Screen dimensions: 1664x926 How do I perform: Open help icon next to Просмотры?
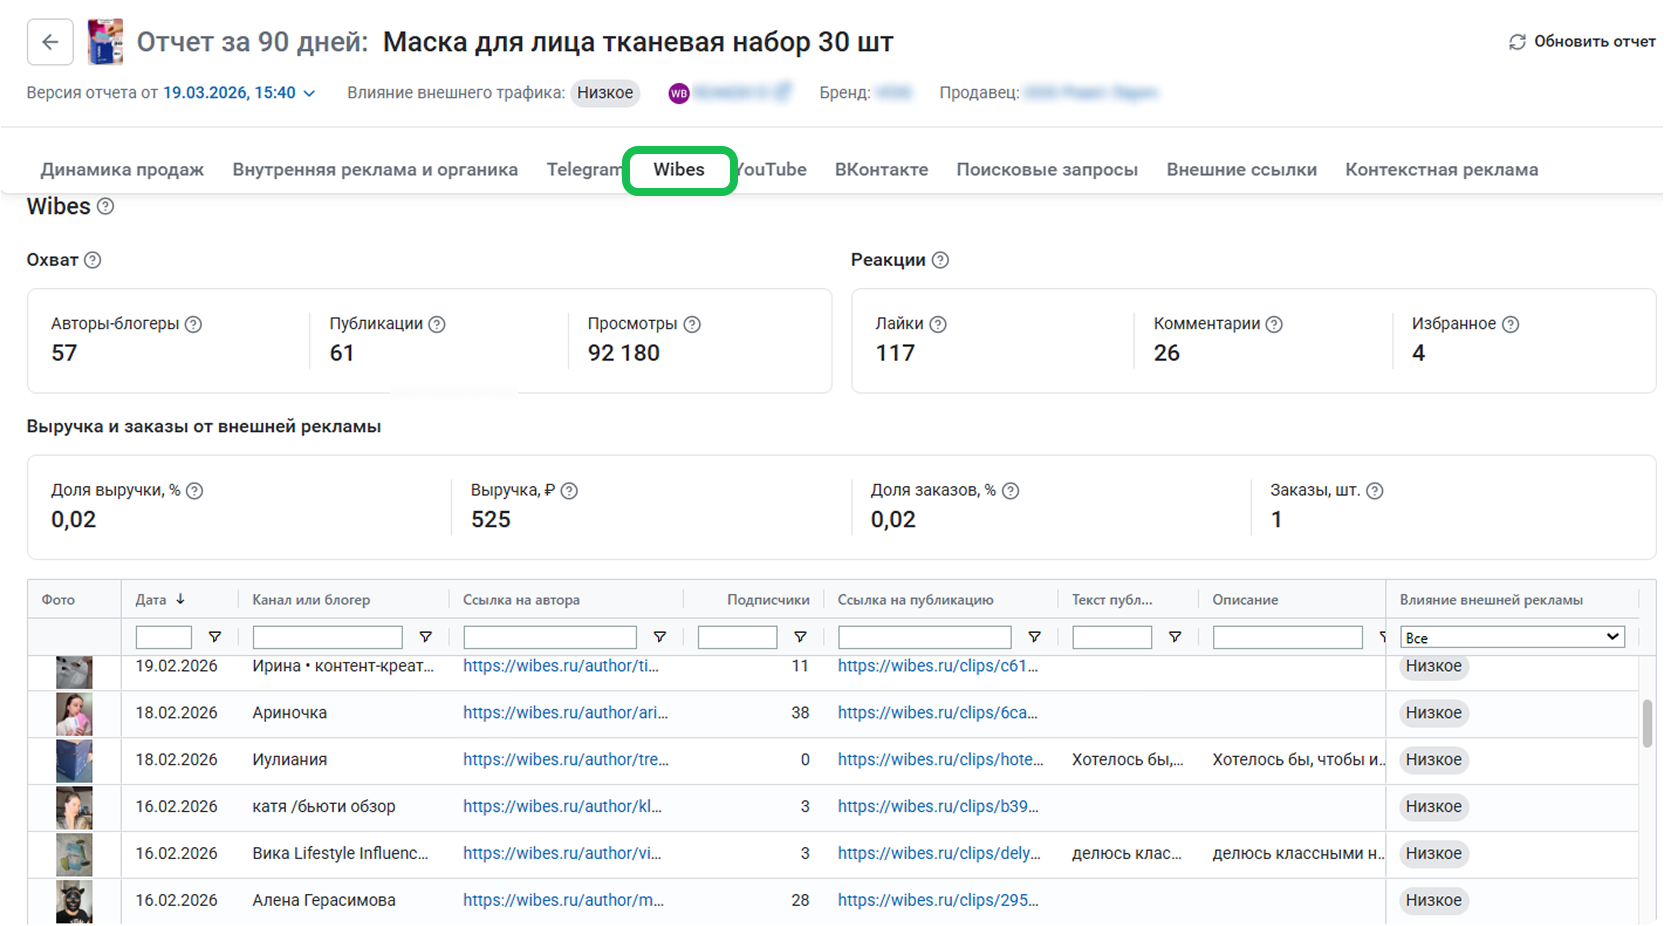pos(692,324)
